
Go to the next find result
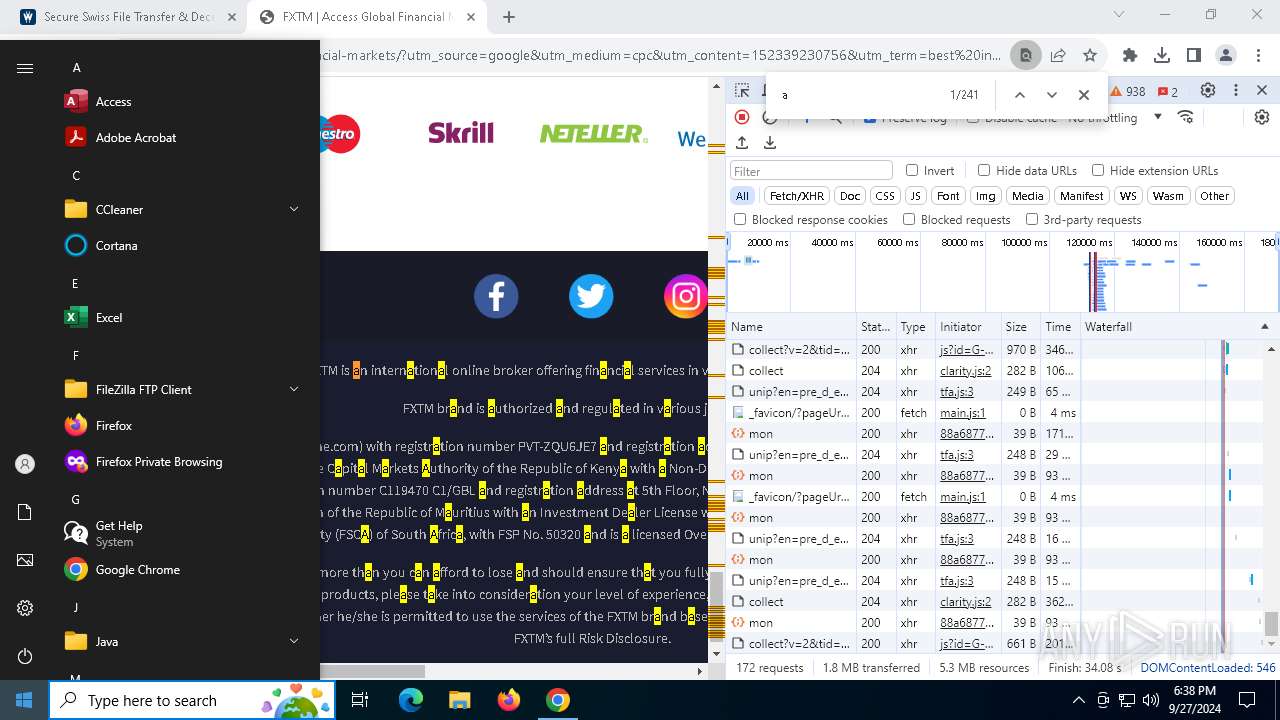(1051, 95)
